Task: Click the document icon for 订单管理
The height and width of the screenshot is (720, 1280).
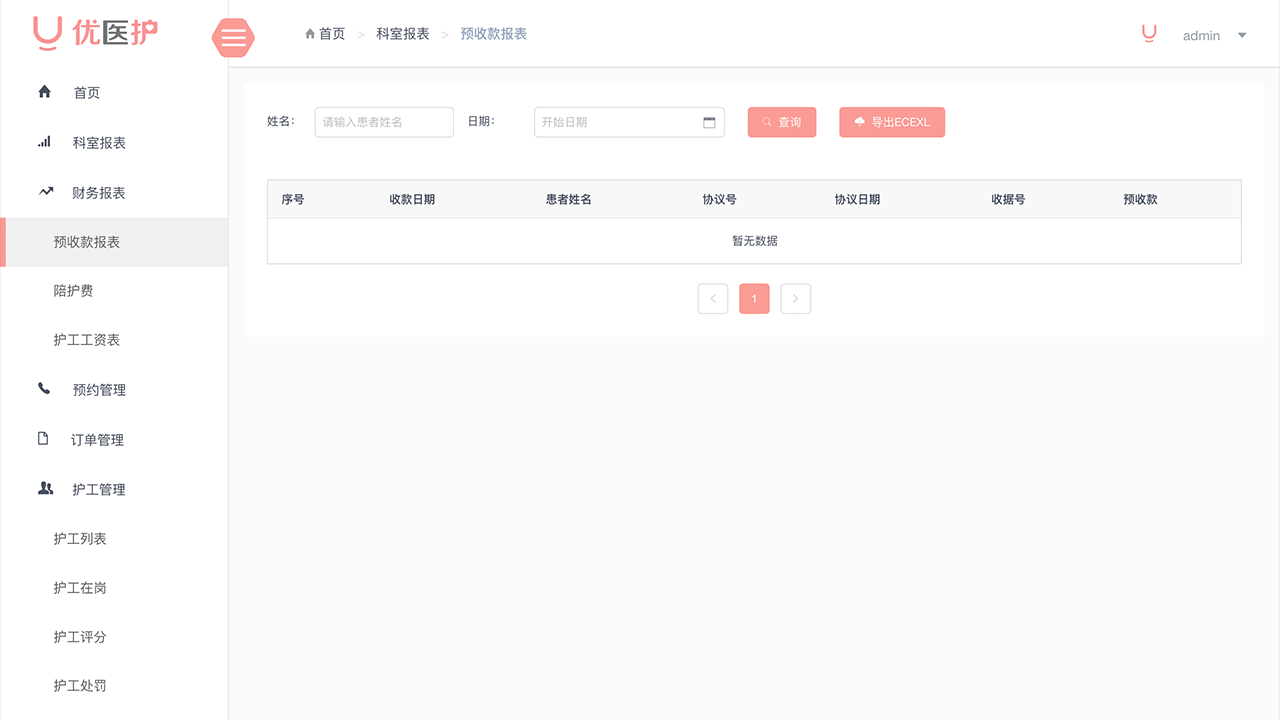Action: (44, 438)
